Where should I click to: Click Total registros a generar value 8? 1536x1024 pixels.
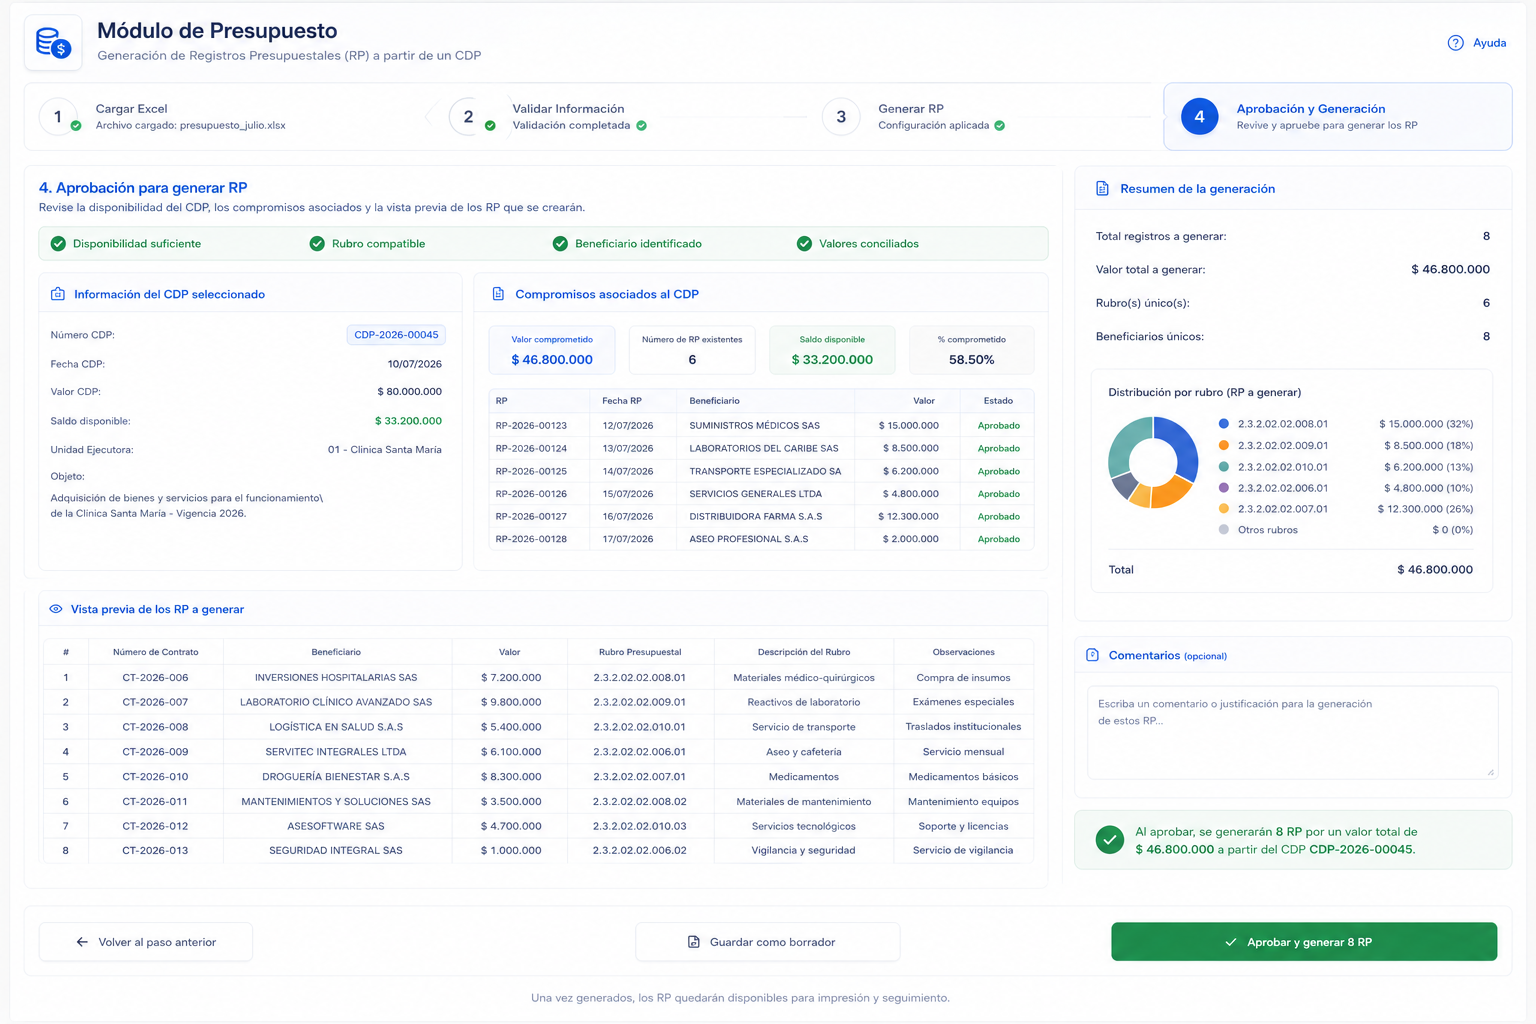(x=1486, y=237)
